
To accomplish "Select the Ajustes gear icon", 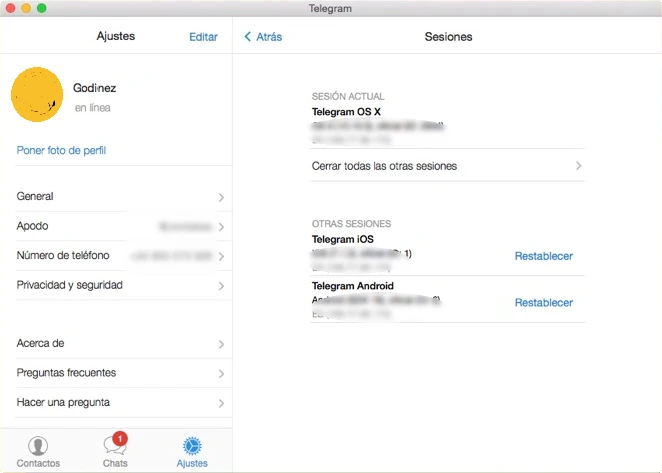I will [x=192, y=446].
